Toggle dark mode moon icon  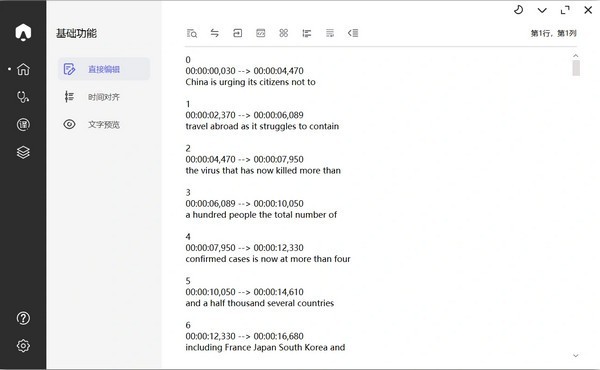[518, 10]
